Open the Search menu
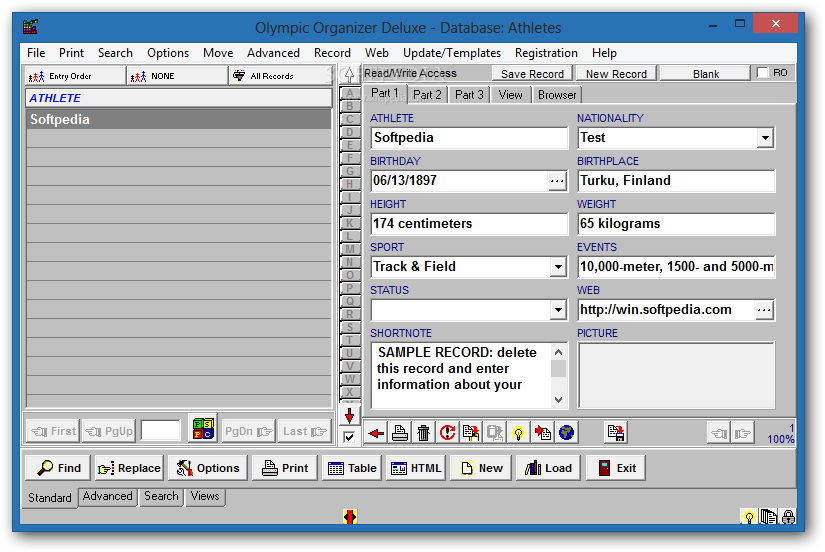Image resolution: width=825 pixels, height=552 pixels. (115, 53)
